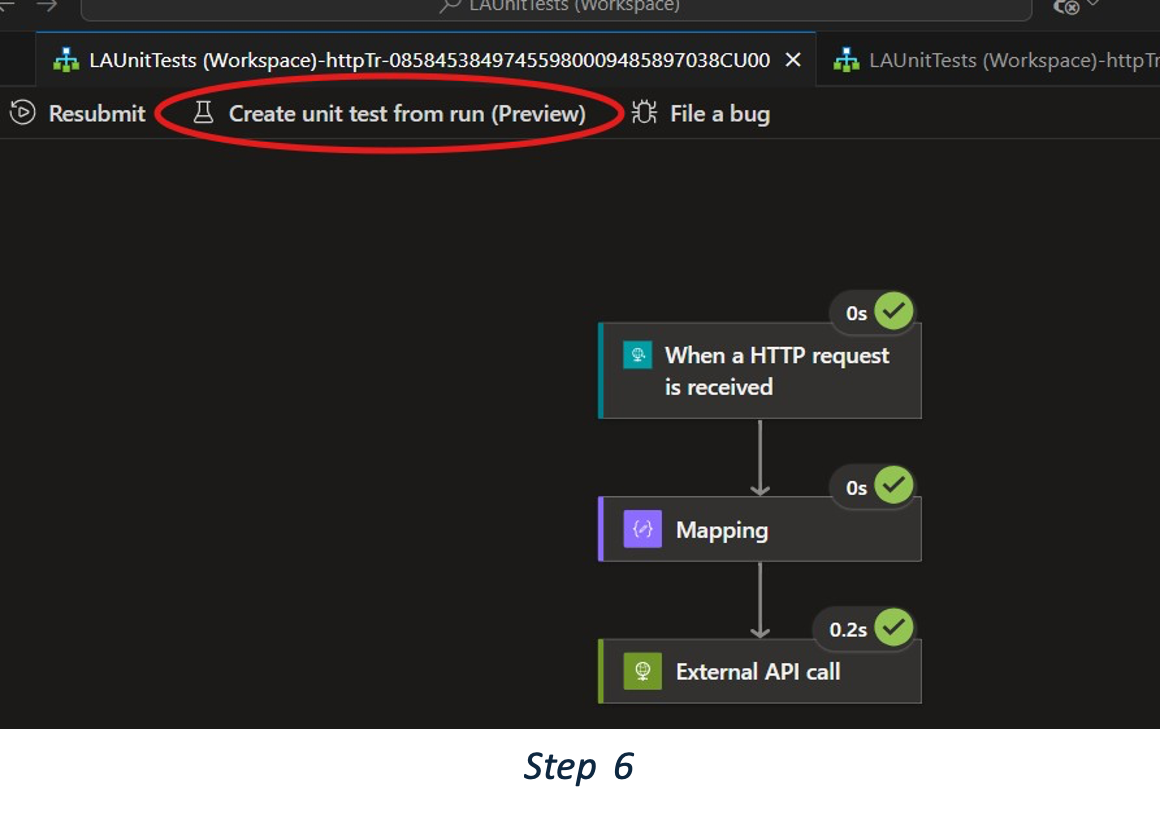Click the green checkmark on the HTTP trigger
The width and height of the screenshot is (1168, 815).
893,312
